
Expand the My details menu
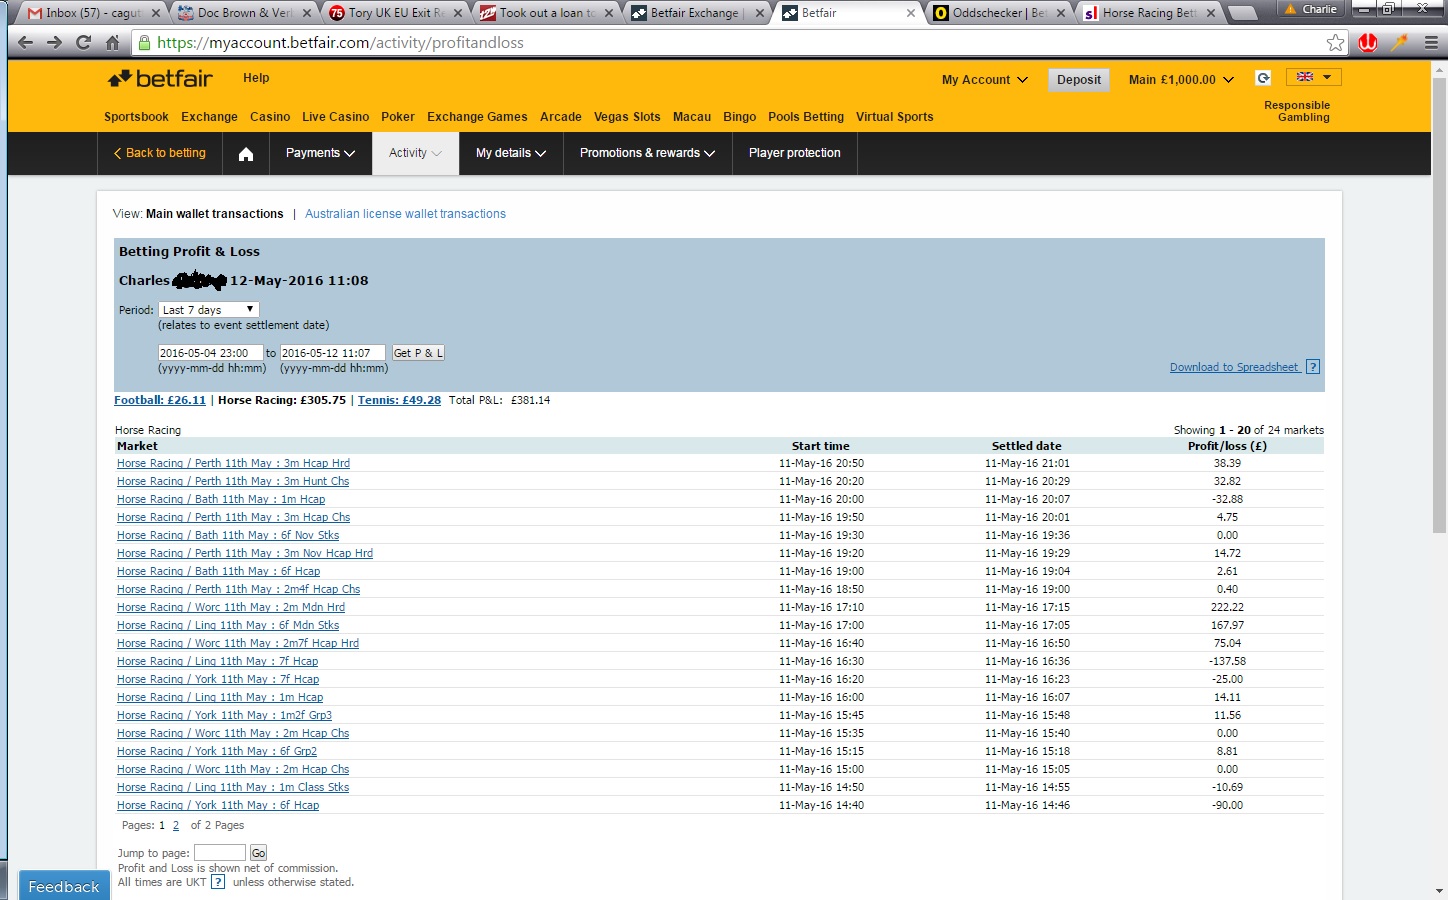511,153
